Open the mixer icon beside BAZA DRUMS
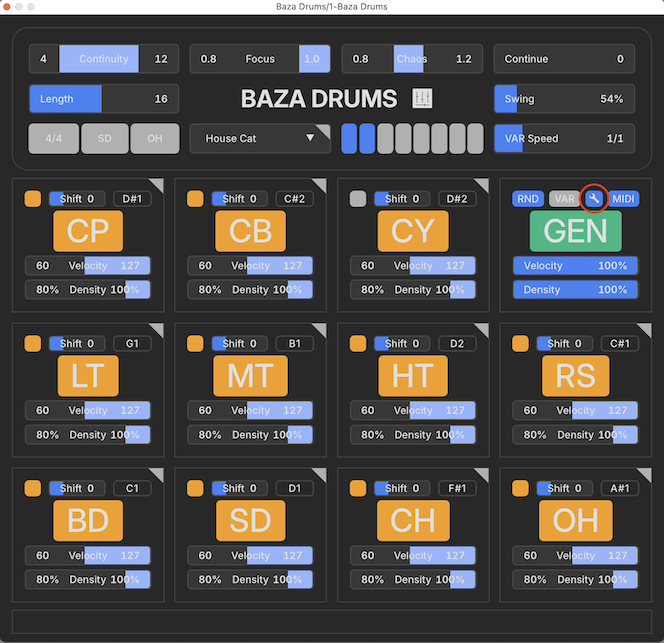The width and height of the screenshot is (664, 643). coord(422,99)
